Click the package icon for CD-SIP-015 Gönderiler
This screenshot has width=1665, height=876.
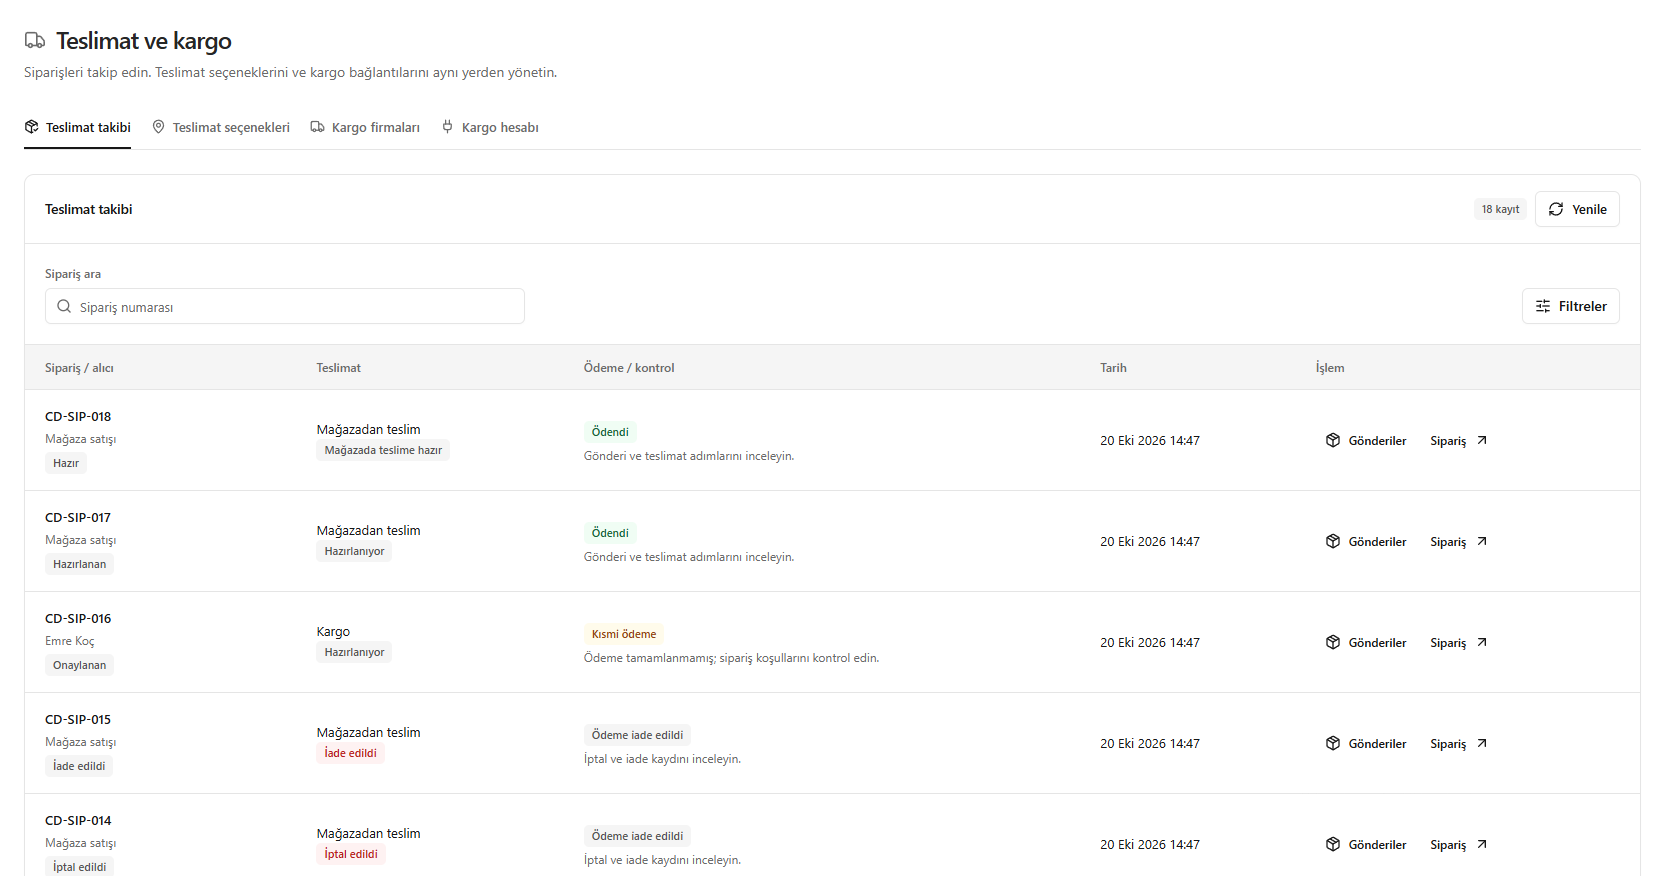(1333, 743)
